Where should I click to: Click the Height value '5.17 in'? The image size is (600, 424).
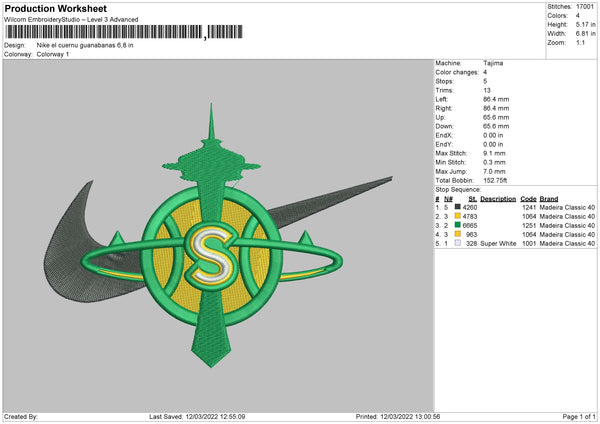585,24
